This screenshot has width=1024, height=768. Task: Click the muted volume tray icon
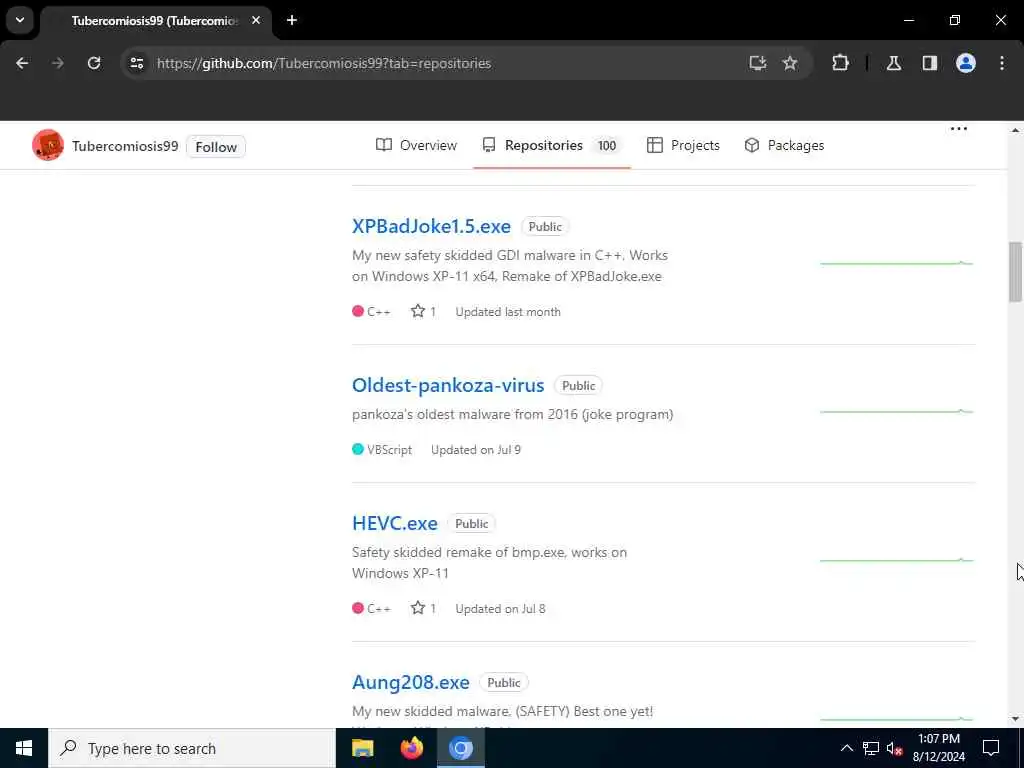894,748
